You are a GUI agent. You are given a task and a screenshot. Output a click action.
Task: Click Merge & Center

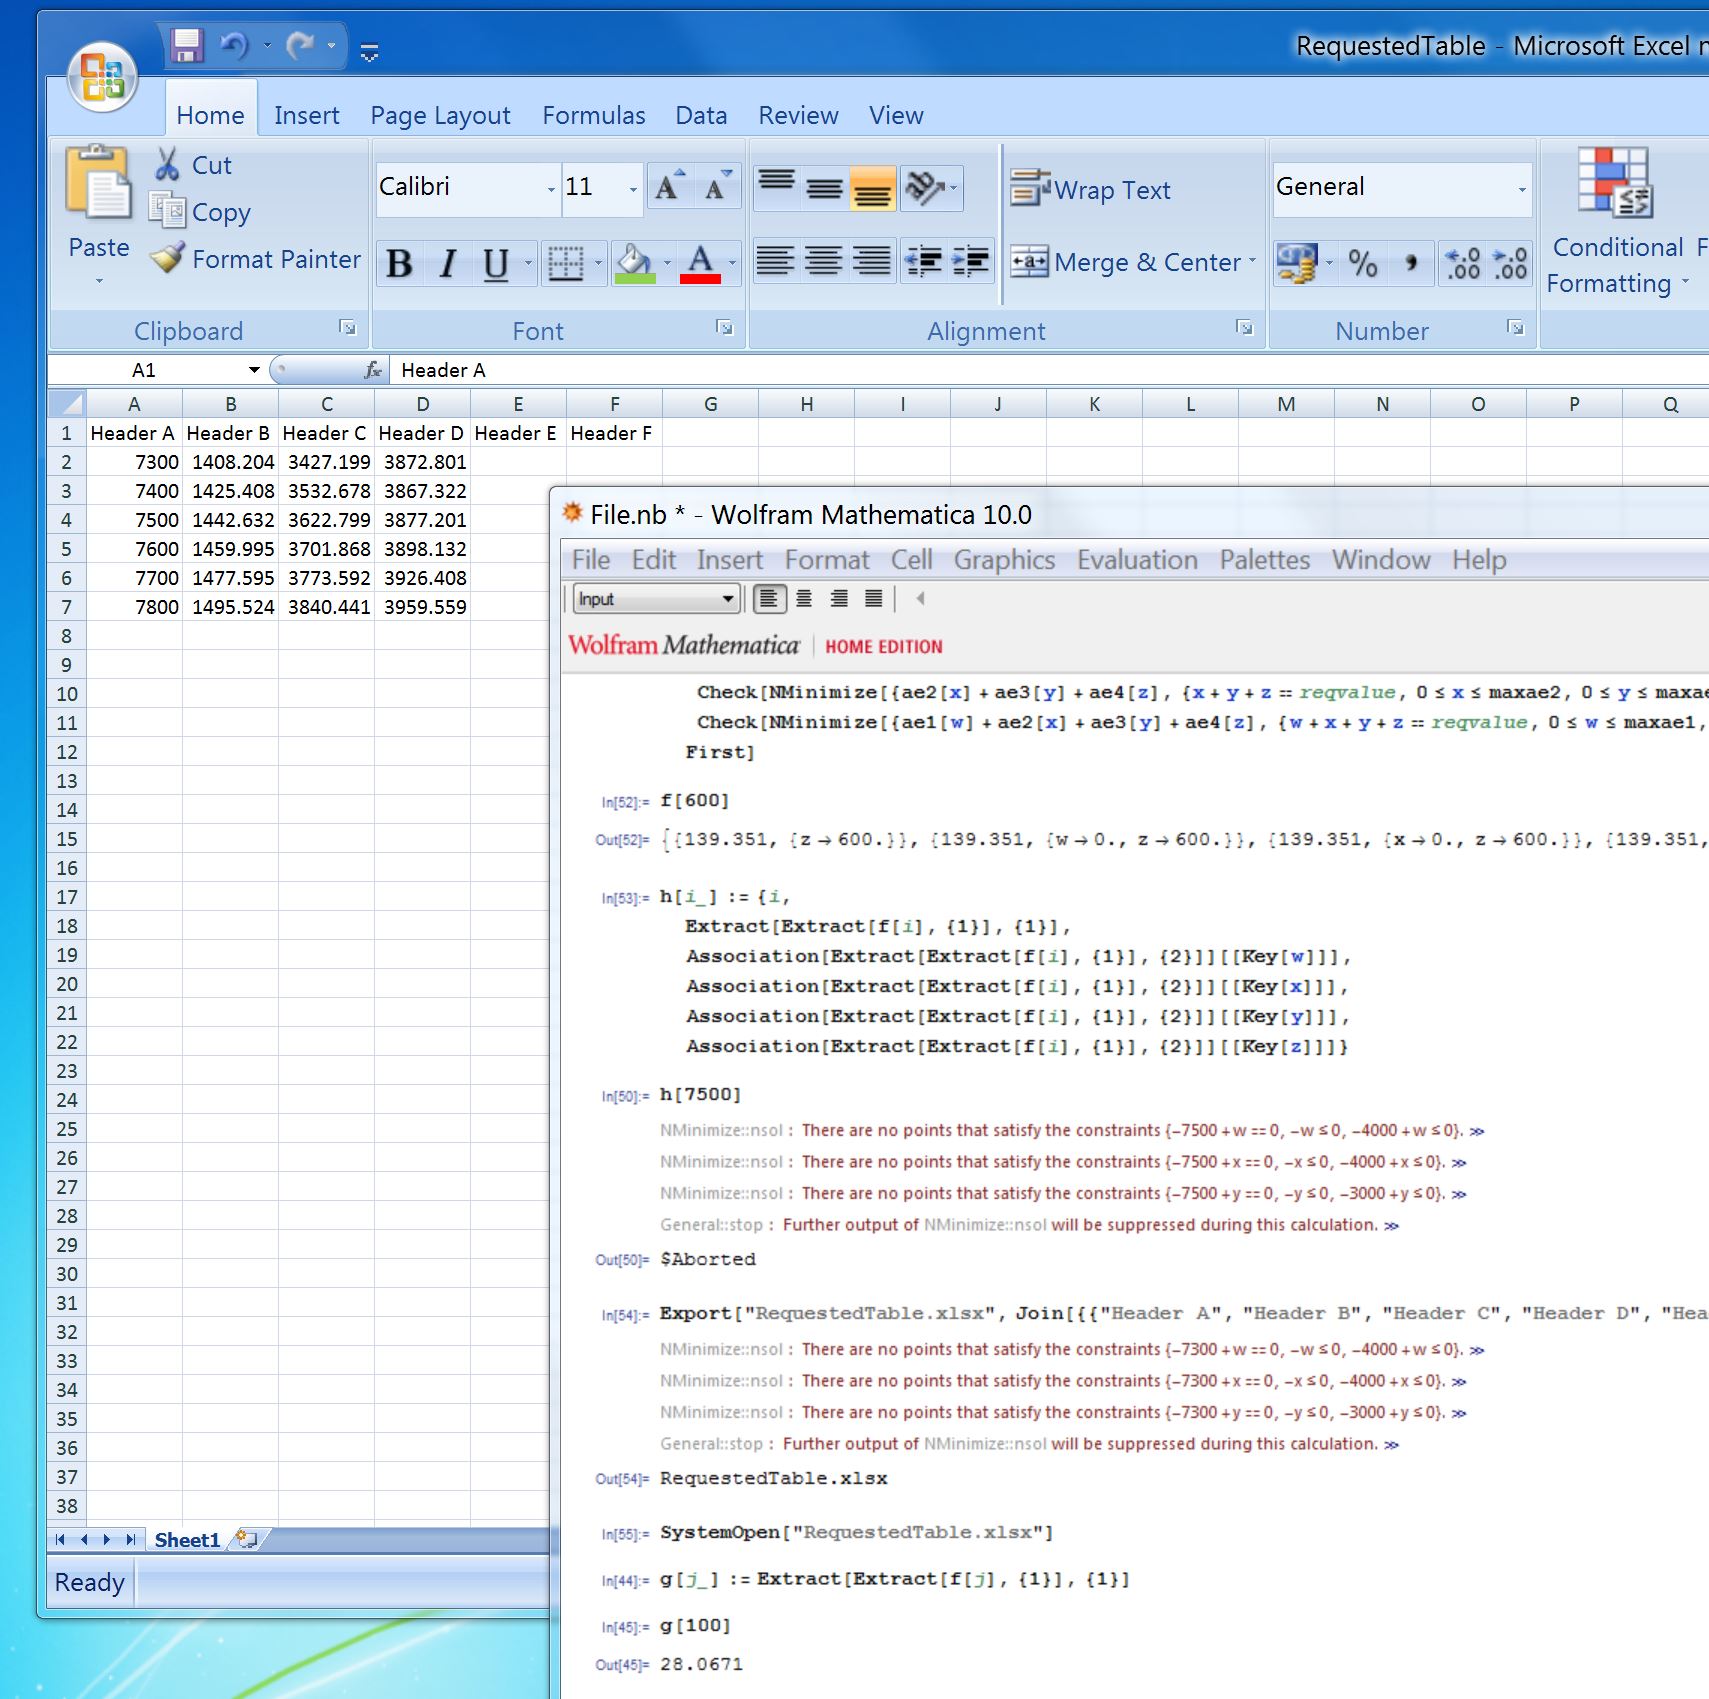coord(1126,262)
